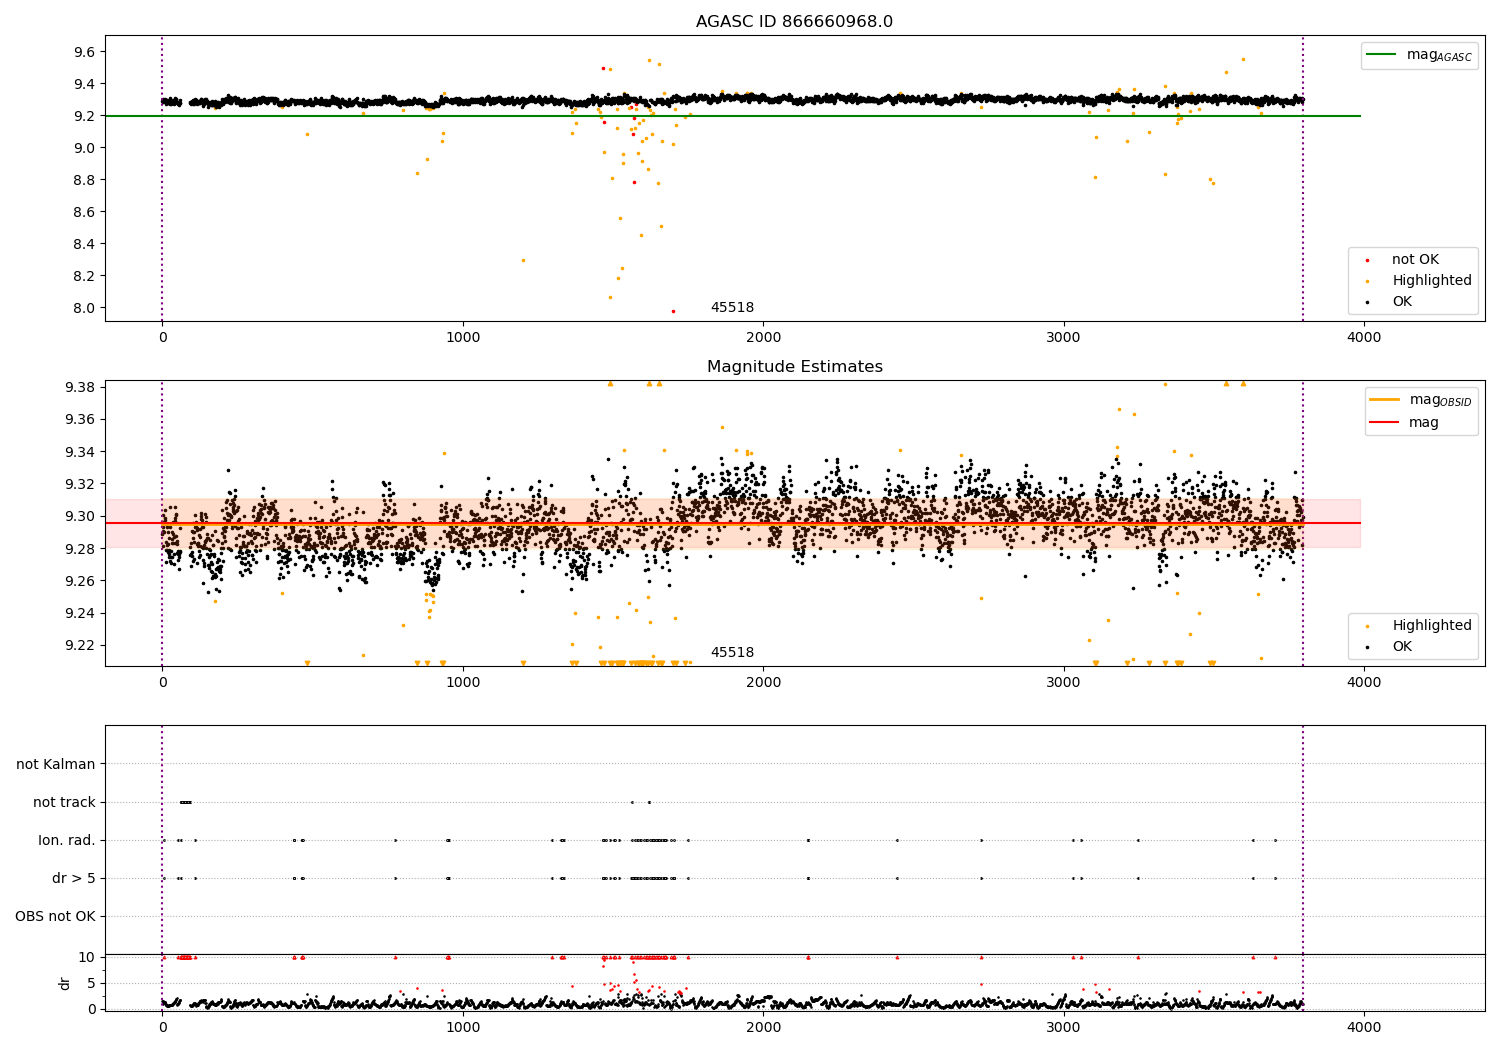Viewport: 1500px width, 1050px height.
Task: Click the 9.0 y-axis tick label
Action: pyautogui.click(x=85, y=148)
